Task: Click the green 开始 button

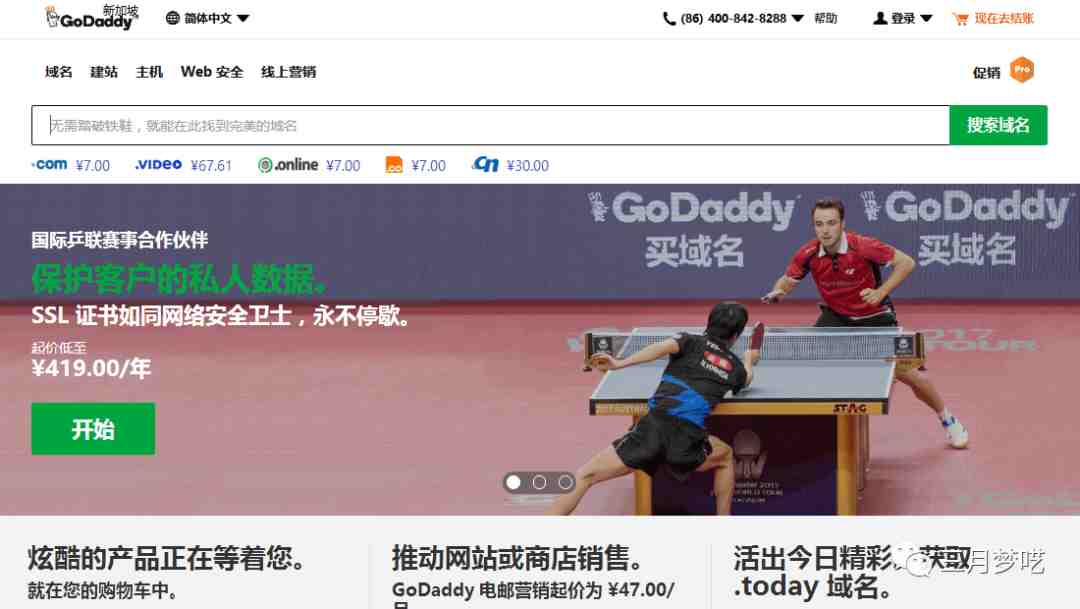Action: 93,429
